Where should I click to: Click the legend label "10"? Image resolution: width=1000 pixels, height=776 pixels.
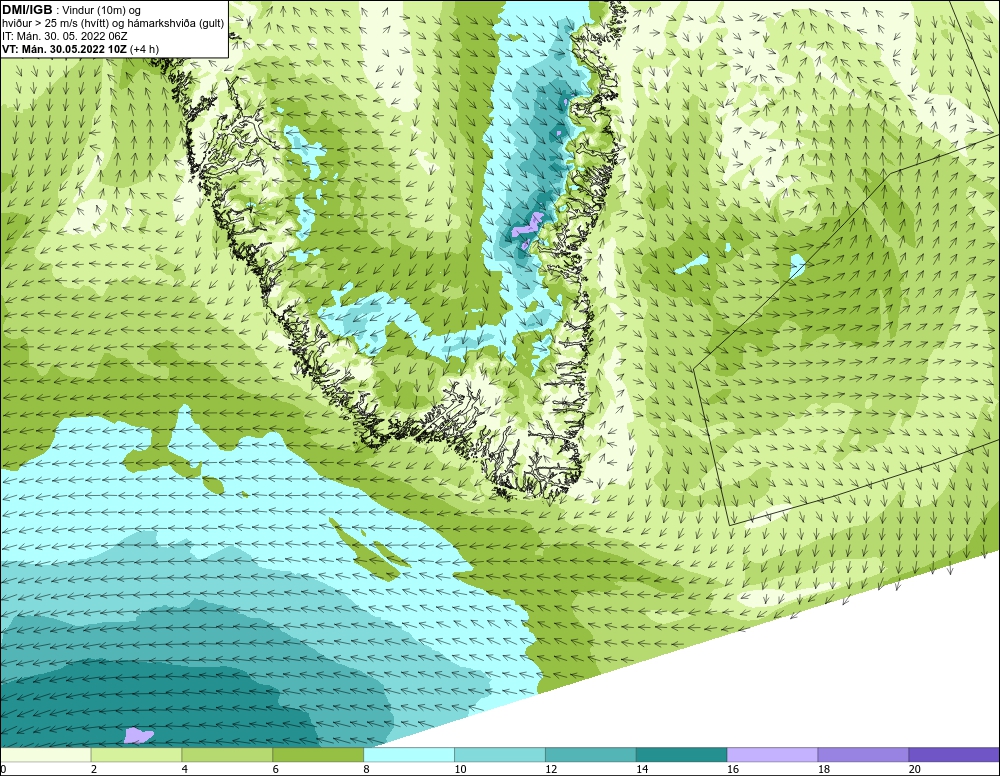[460, 769]
